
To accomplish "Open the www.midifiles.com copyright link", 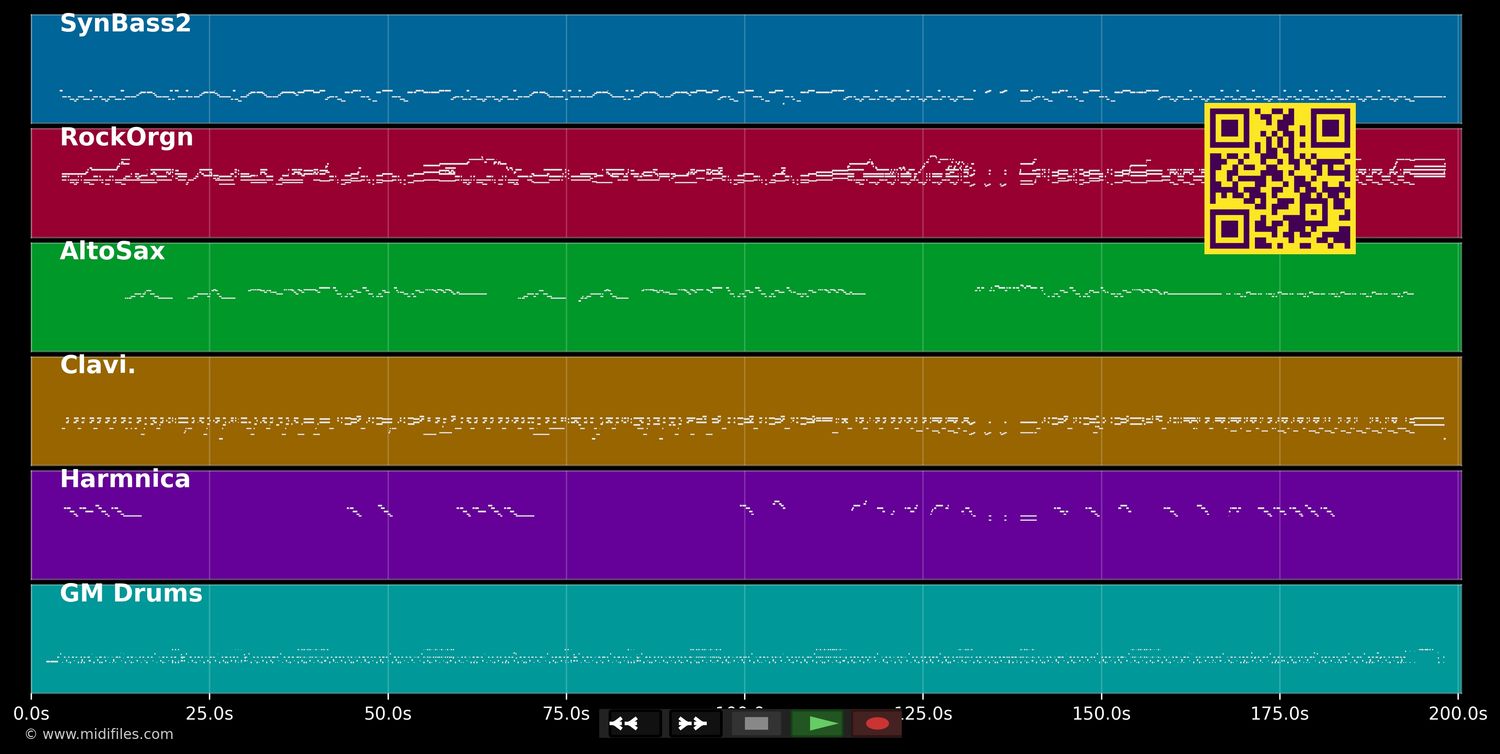I will pos(98,734).
